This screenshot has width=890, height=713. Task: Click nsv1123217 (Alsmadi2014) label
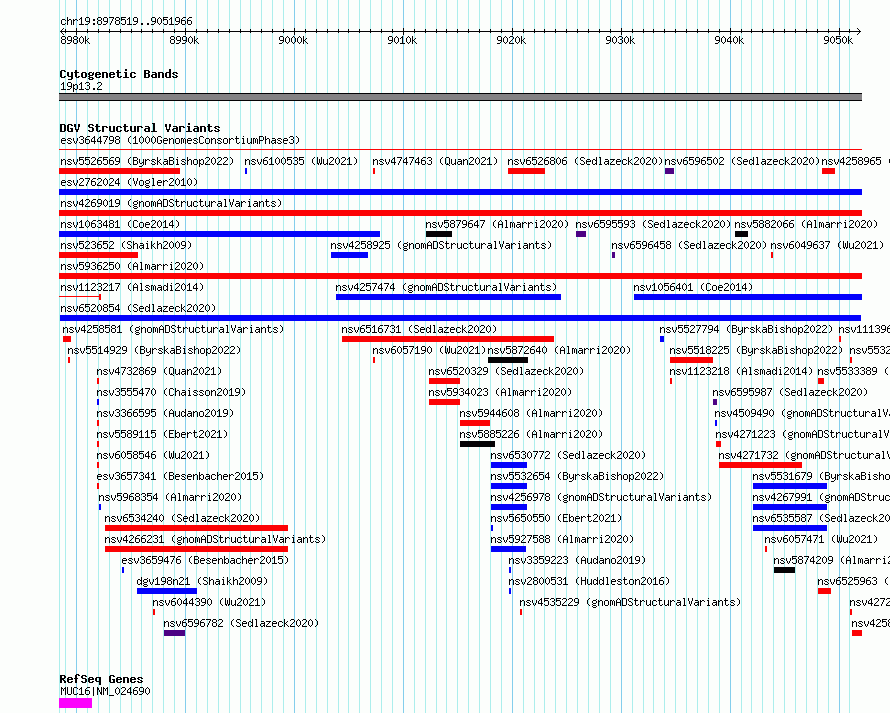132,287
